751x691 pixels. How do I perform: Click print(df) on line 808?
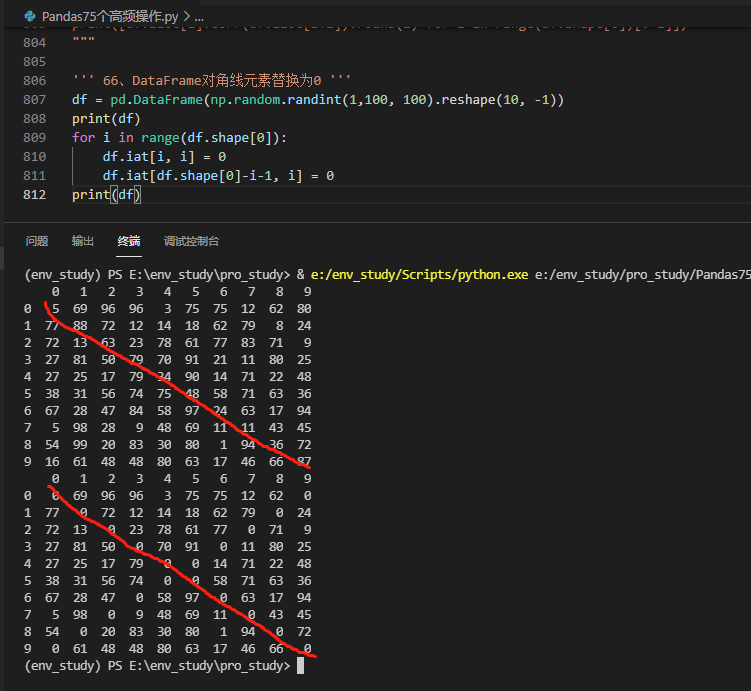[106, 119]
